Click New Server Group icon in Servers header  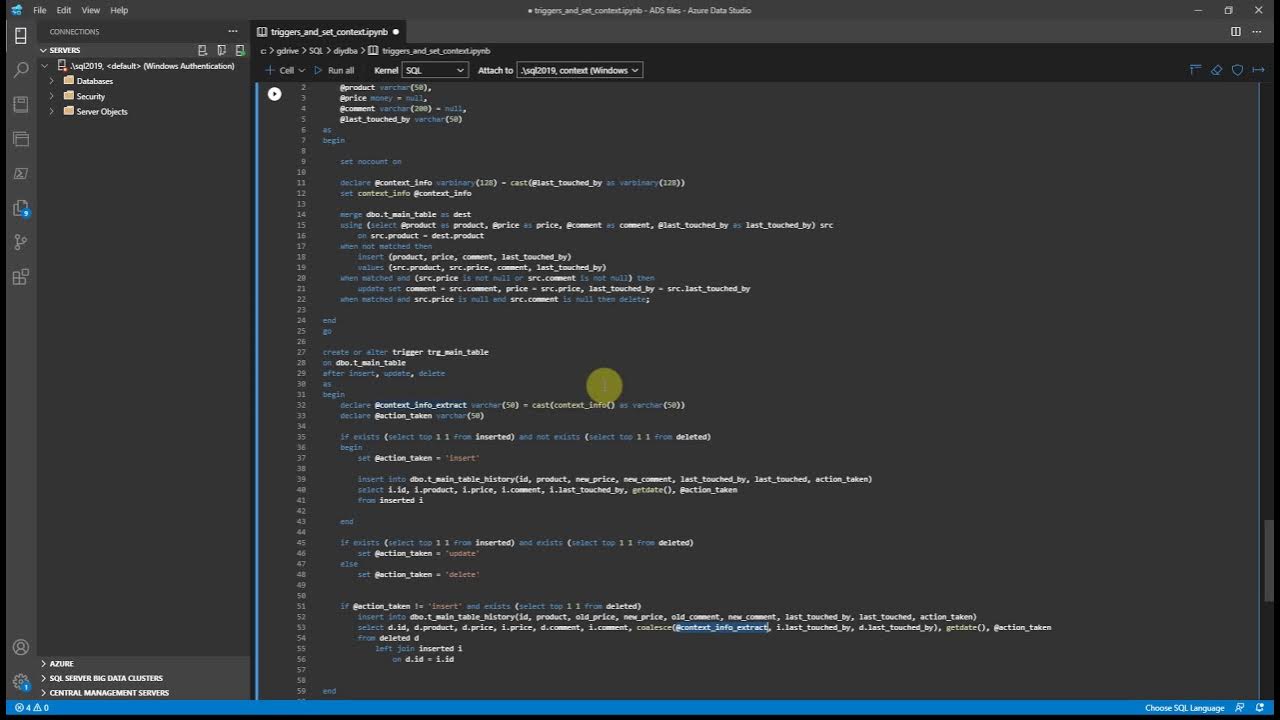coord(221,50)
